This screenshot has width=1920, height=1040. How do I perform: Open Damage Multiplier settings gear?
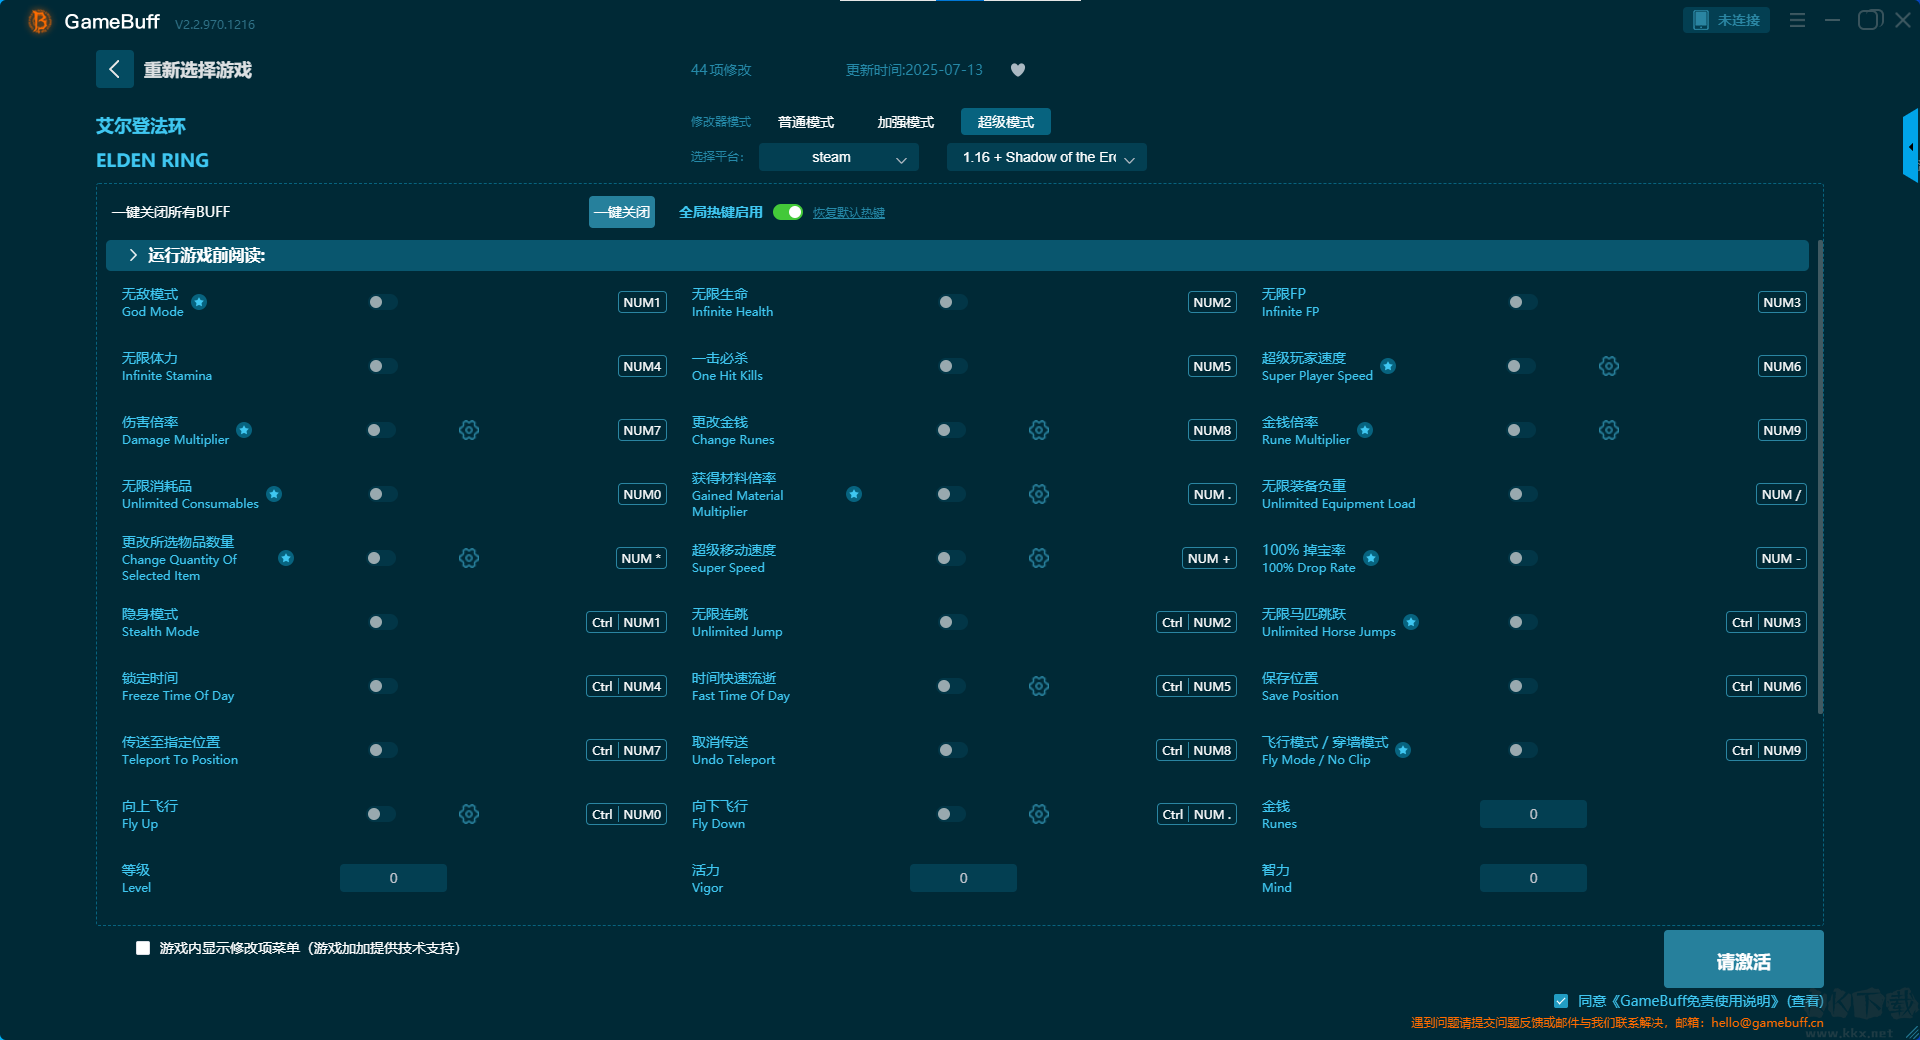(x=469, y=430)
